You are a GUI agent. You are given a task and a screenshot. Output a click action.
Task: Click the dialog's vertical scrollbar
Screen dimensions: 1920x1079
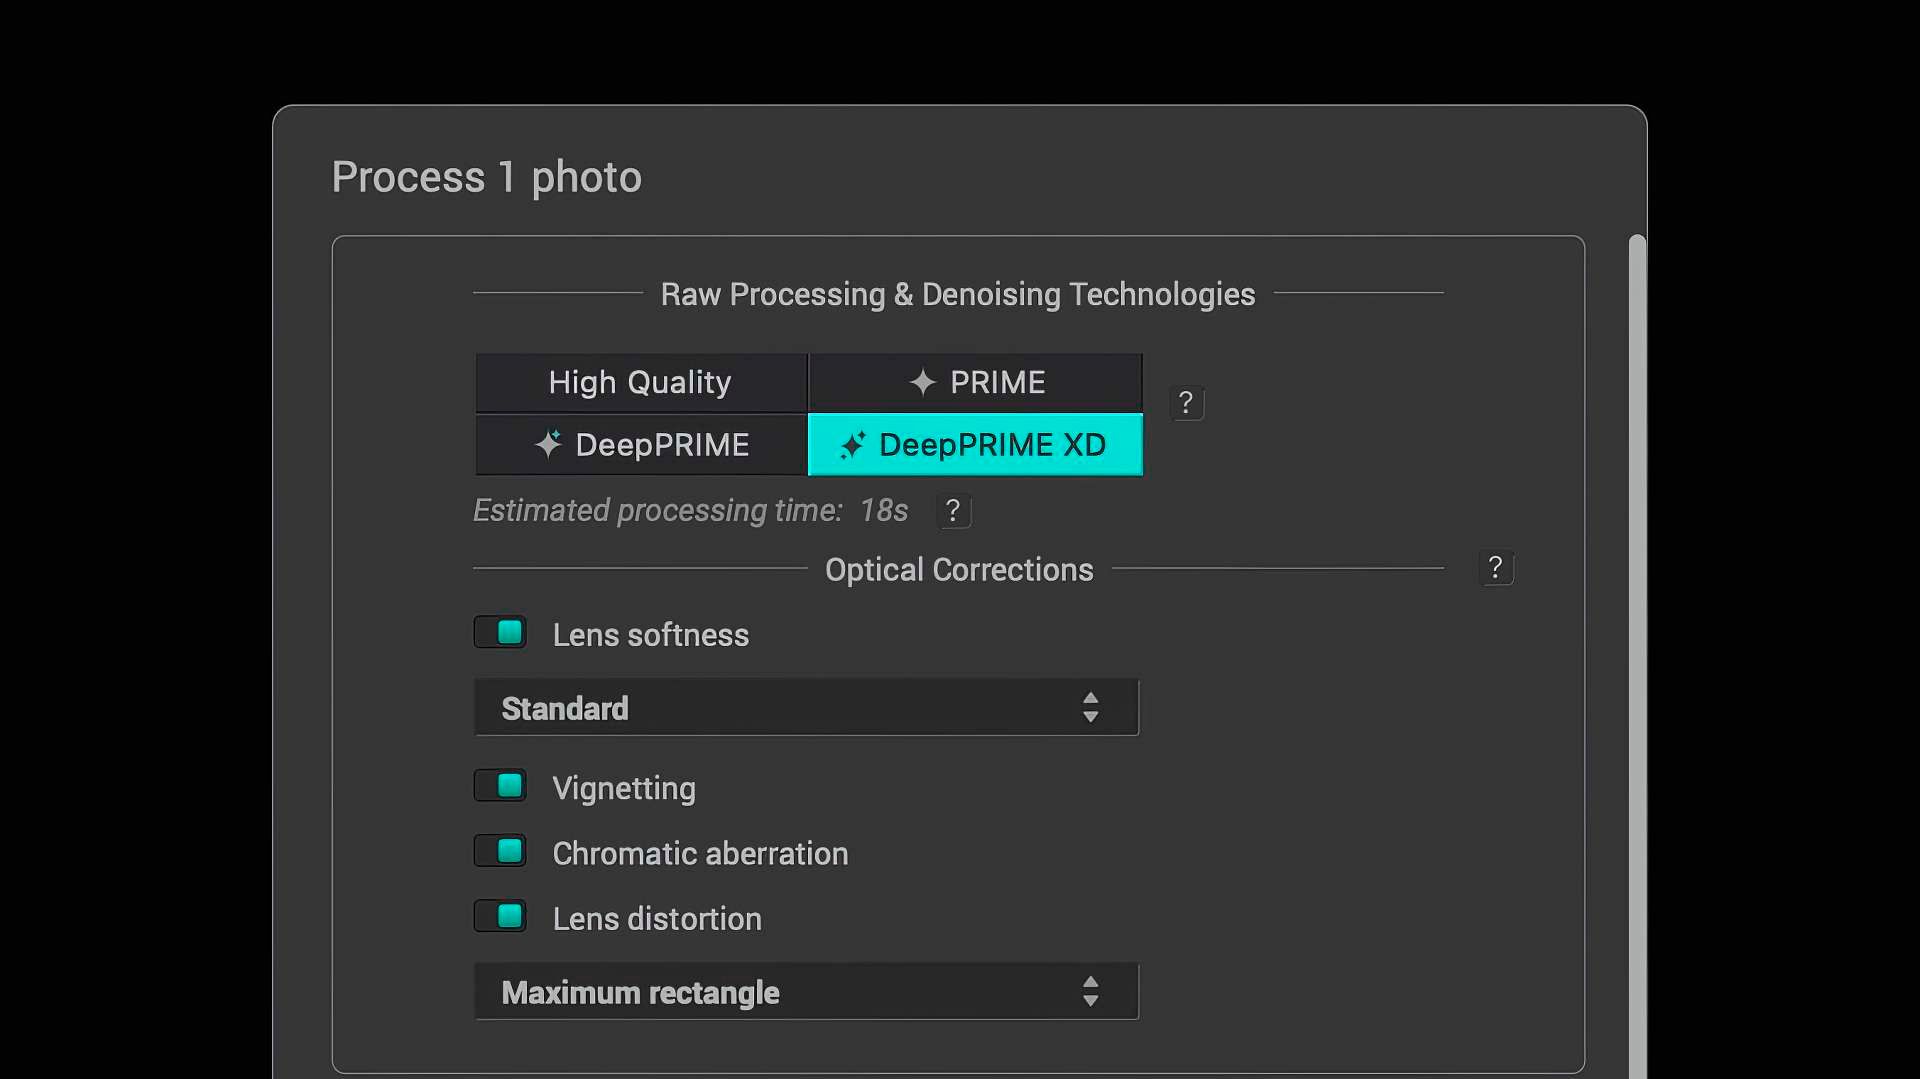1636,650
